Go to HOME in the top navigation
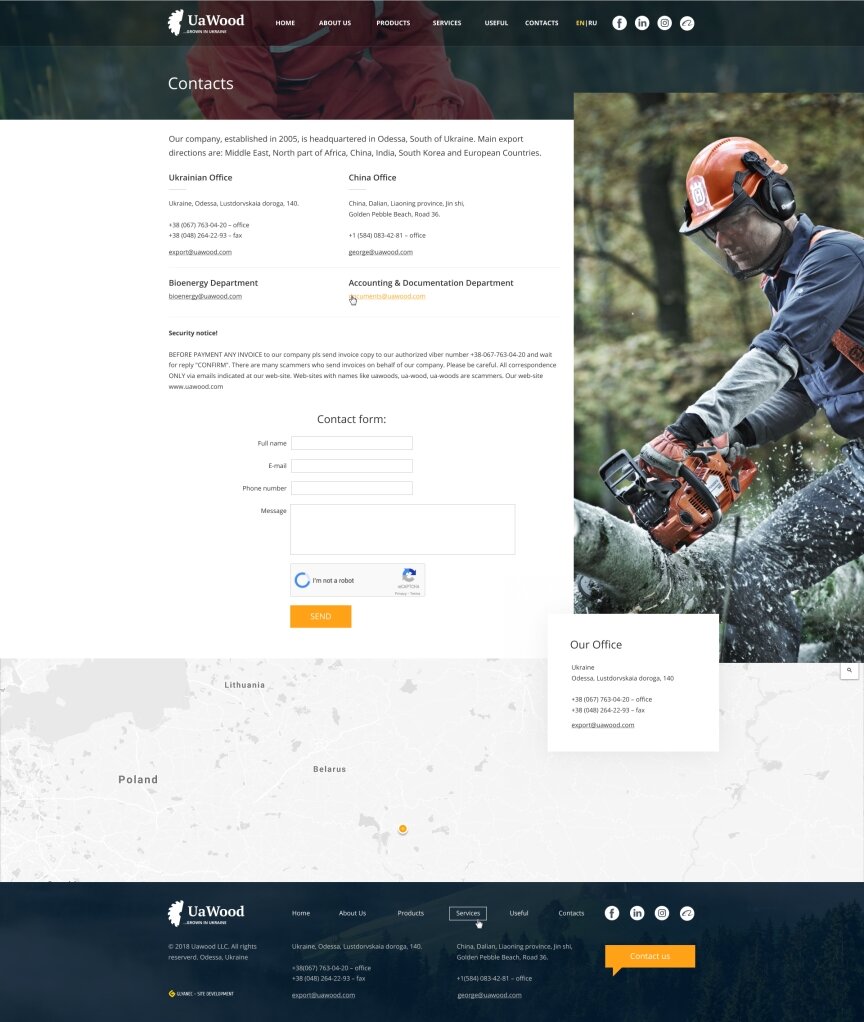Screen dimensions: 864x1022 tap(285, 23)
